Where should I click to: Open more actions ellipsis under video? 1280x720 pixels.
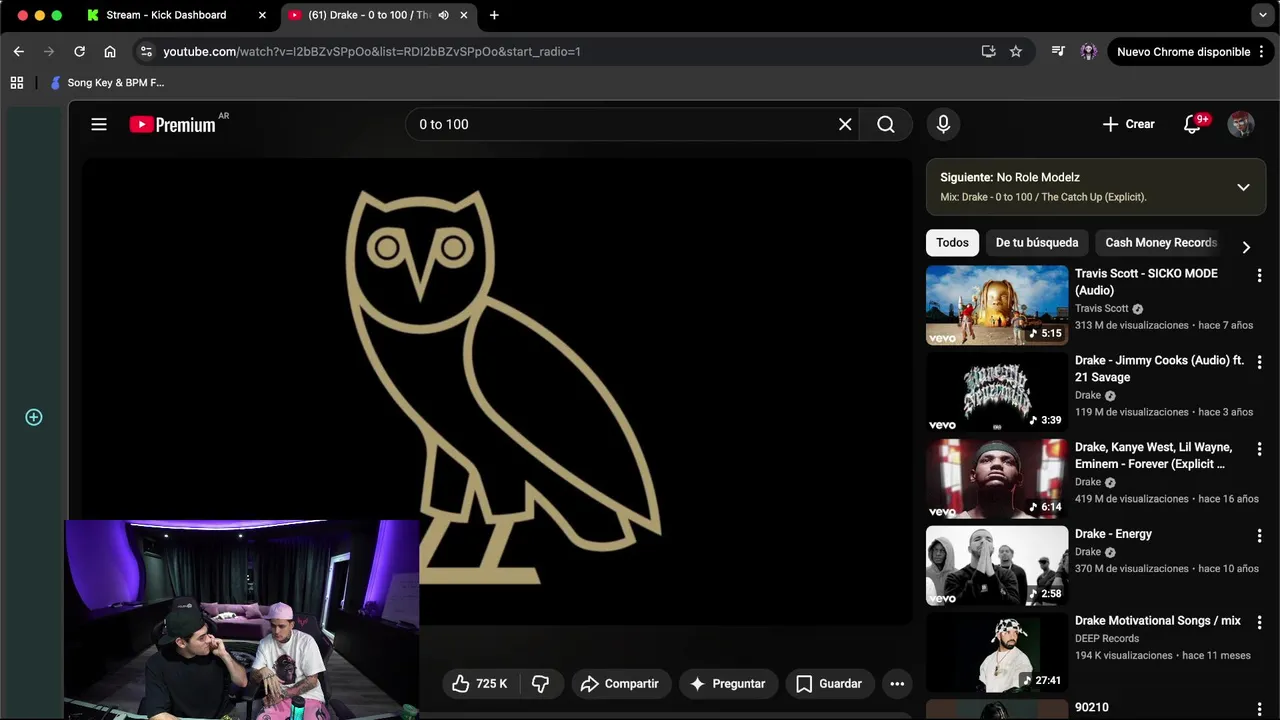(897, 684)
